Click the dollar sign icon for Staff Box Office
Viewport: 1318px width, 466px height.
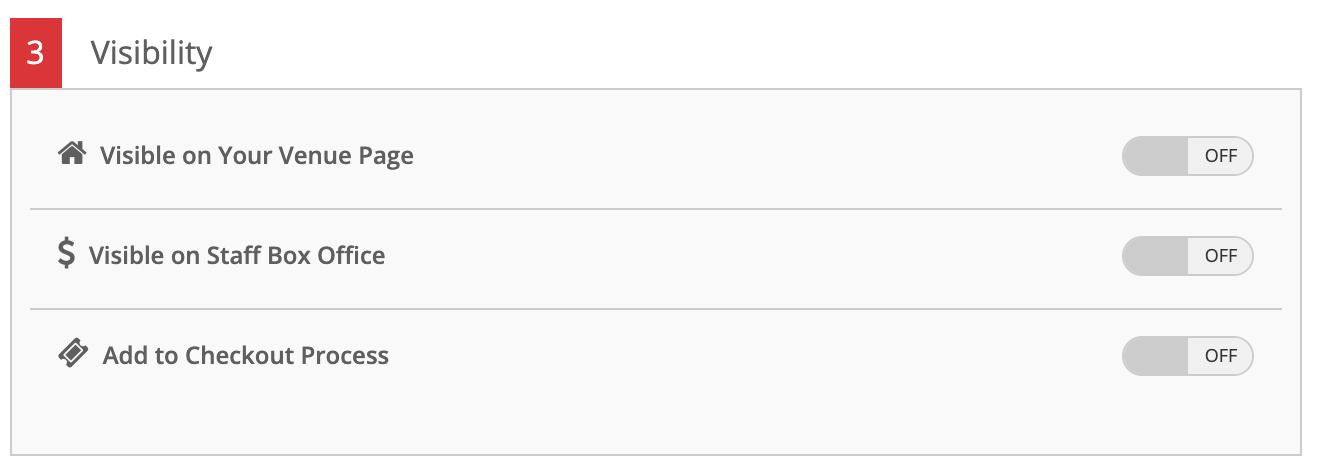pos(66,254)
